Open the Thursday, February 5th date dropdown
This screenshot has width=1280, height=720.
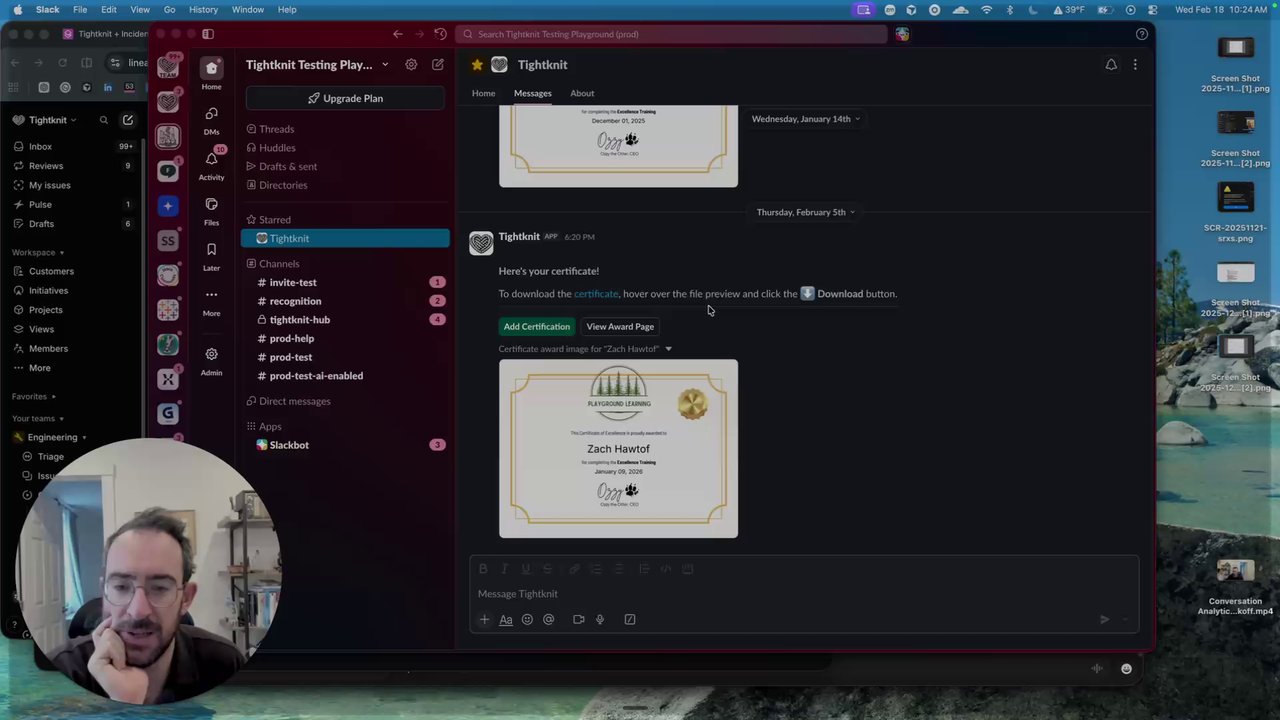pos(807,212)
